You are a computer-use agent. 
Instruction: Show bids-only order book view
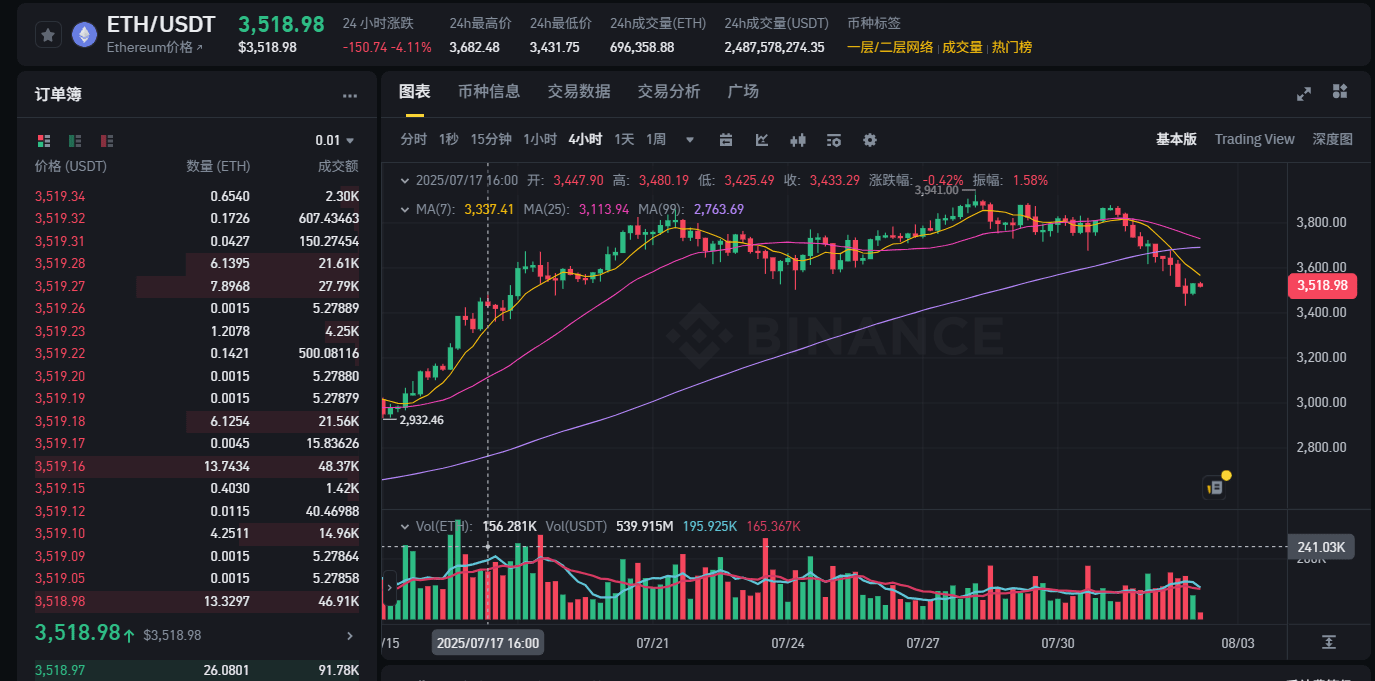(x=75, y=141)
